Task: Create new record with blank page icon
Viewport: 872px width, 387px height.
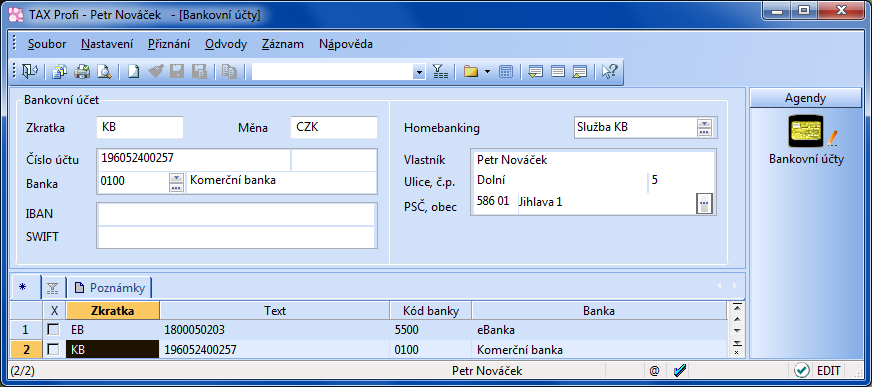Action: (133, 72)
